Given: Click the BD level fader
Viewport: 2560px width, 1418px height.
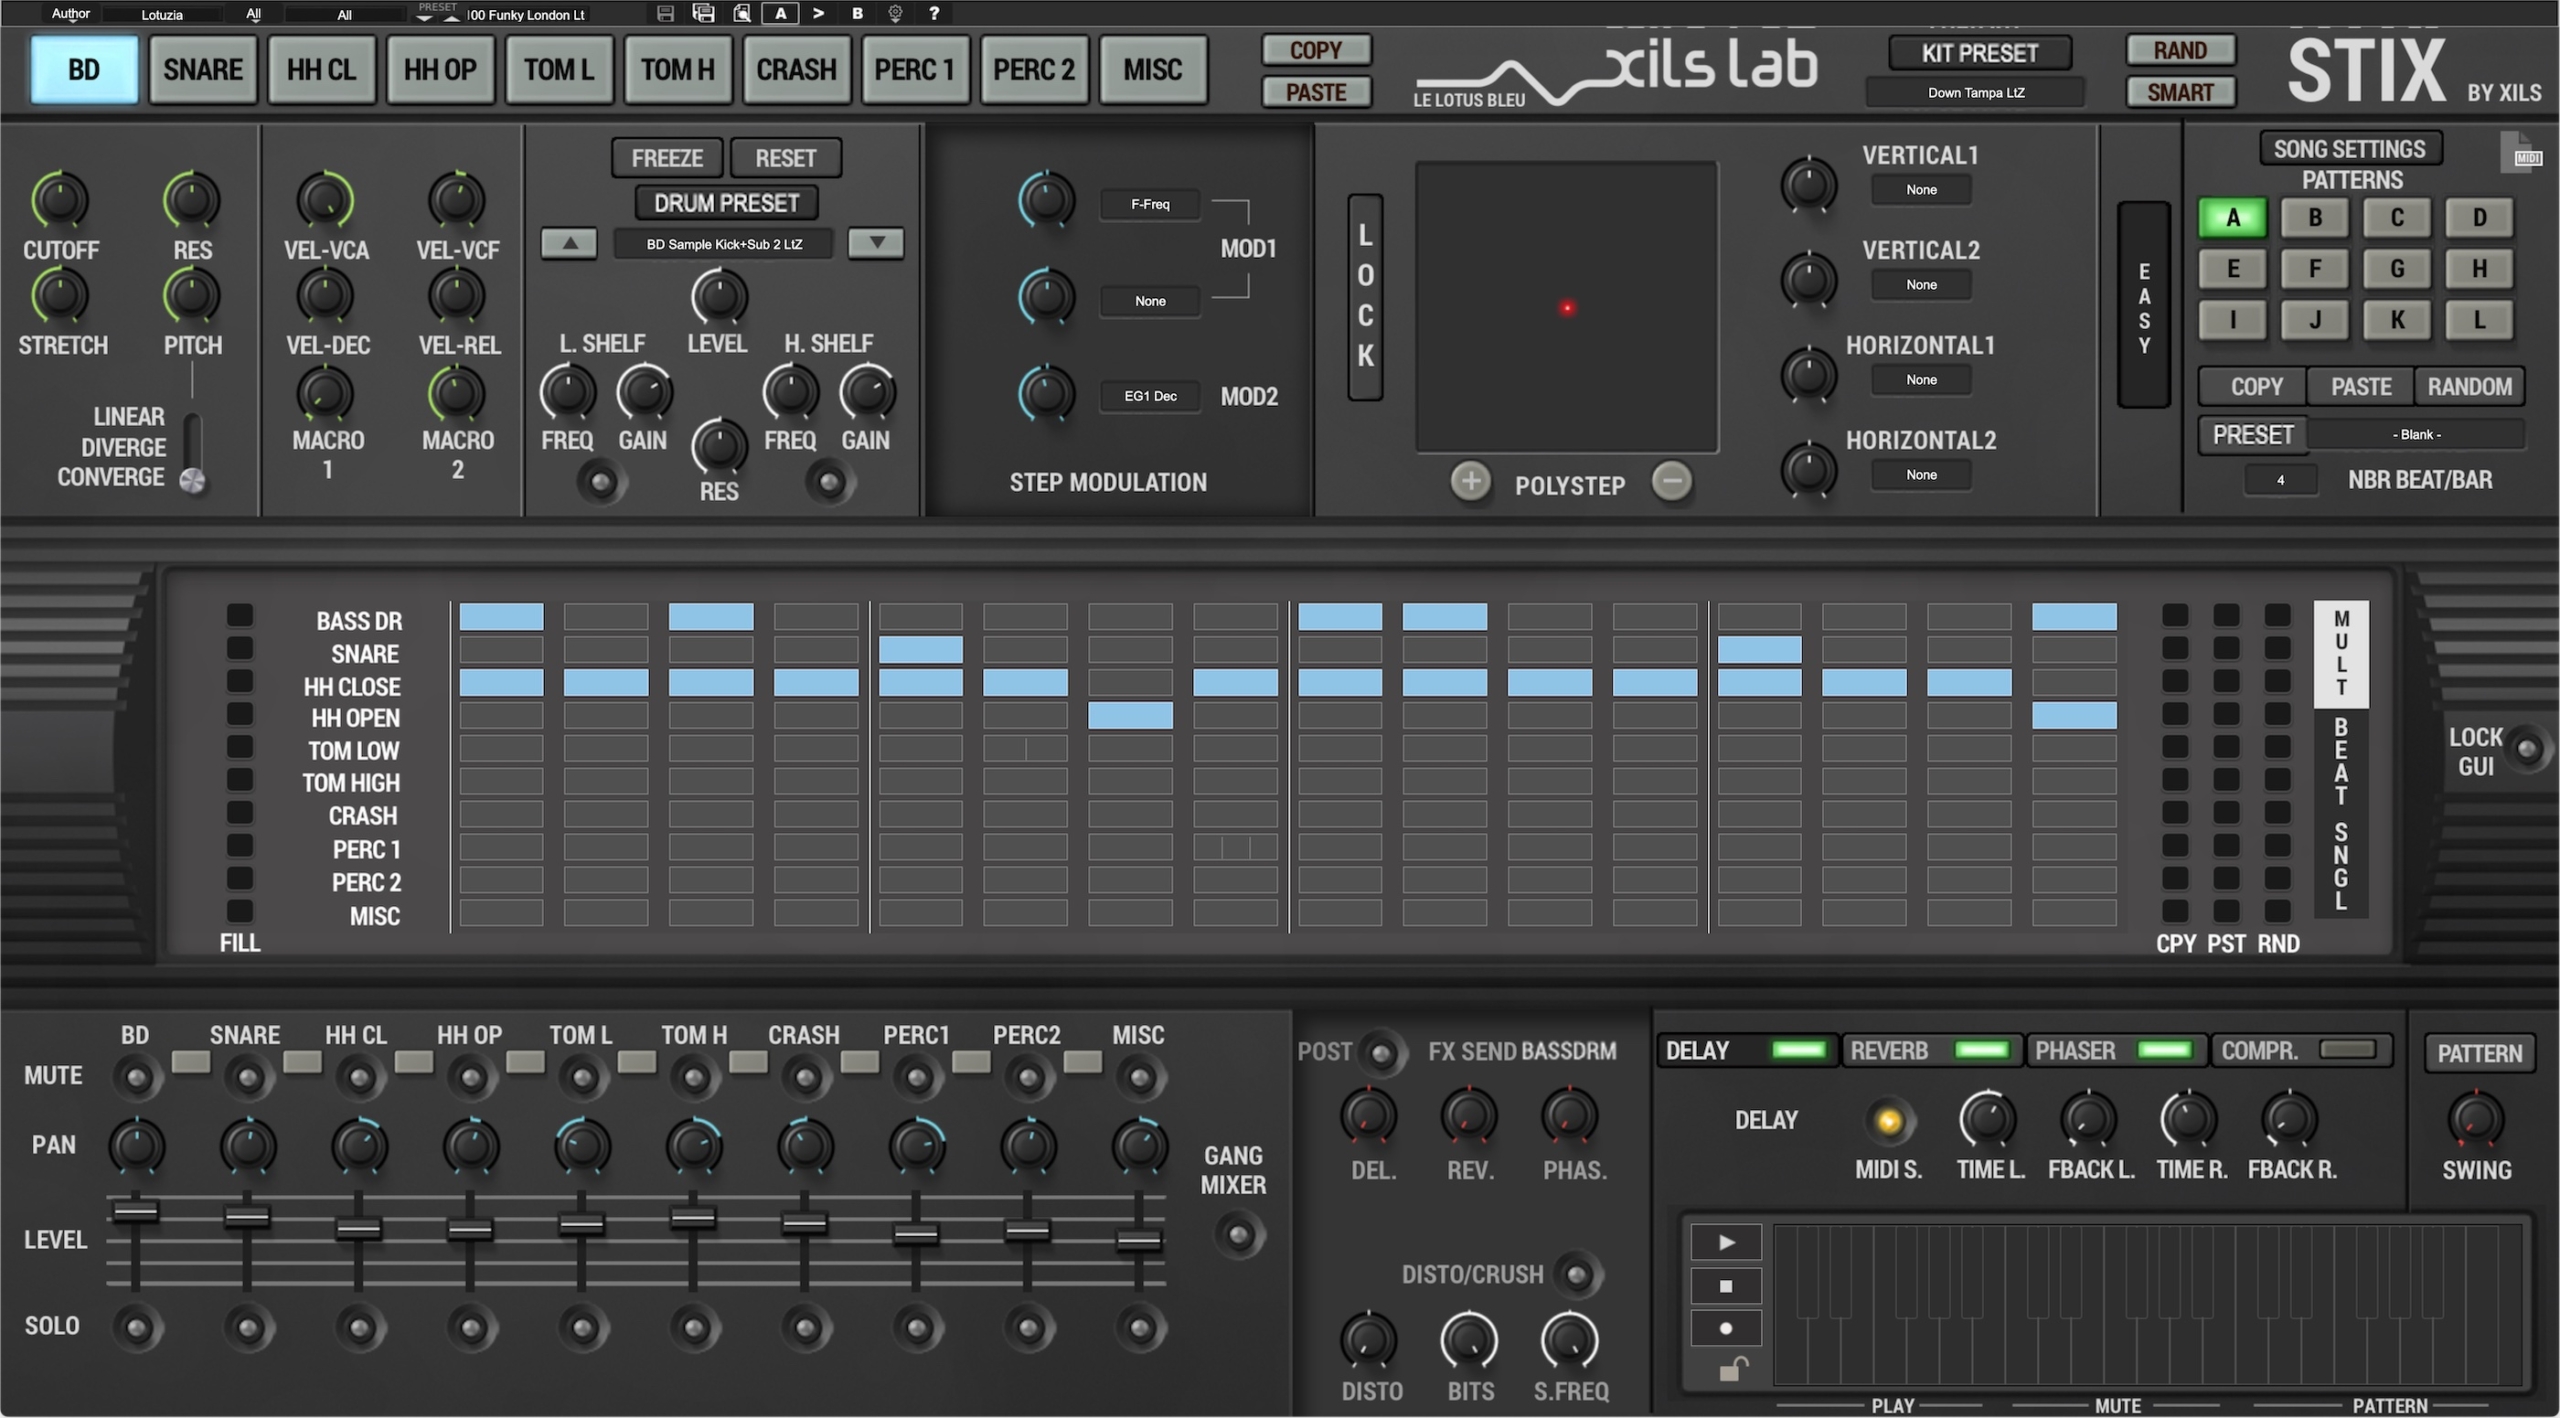Looking at the screenshot, I should tap(135, 1212).
